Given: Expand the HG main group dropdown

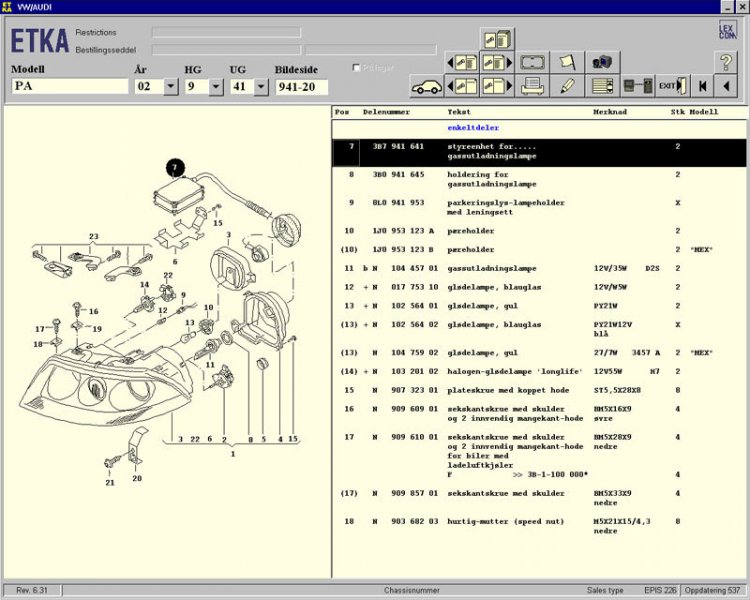Looking at the screenshot, I should point(215,87).
